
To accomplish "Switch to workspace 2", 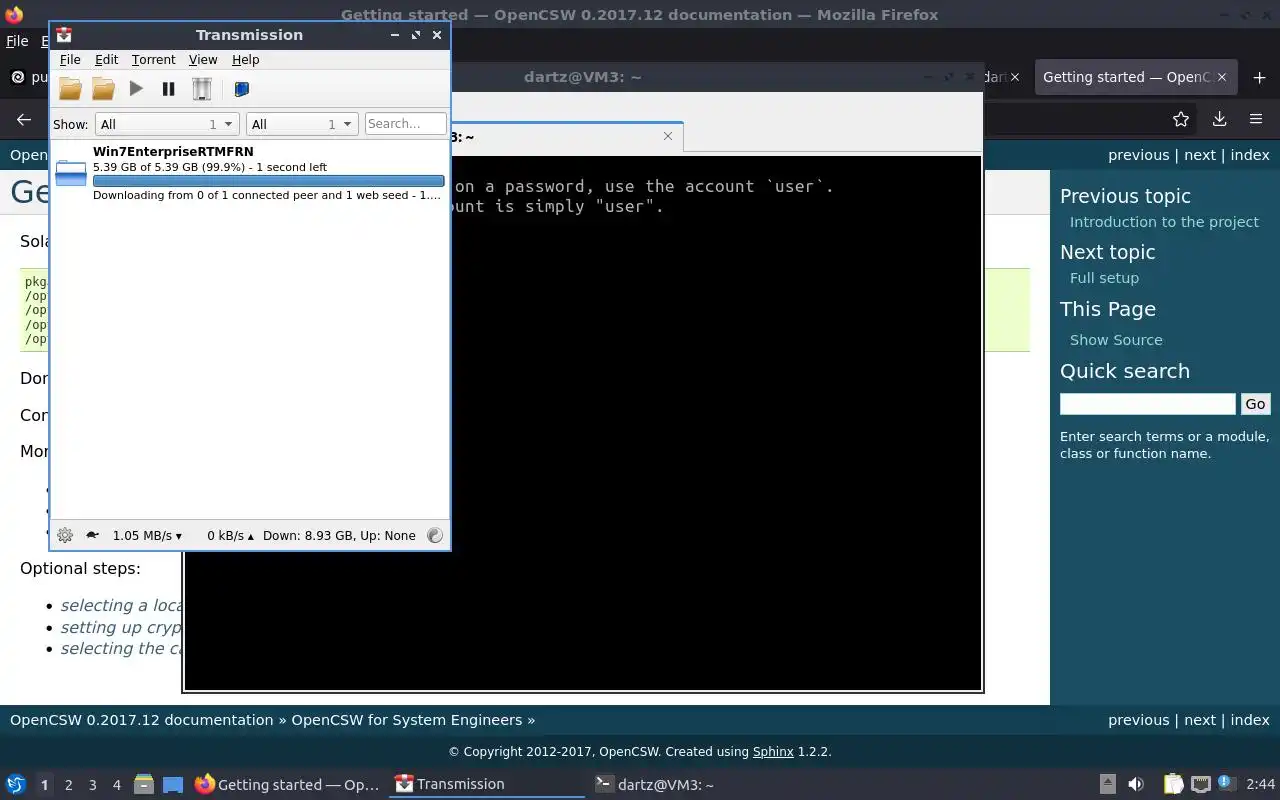I will click(x=68, y=785).
